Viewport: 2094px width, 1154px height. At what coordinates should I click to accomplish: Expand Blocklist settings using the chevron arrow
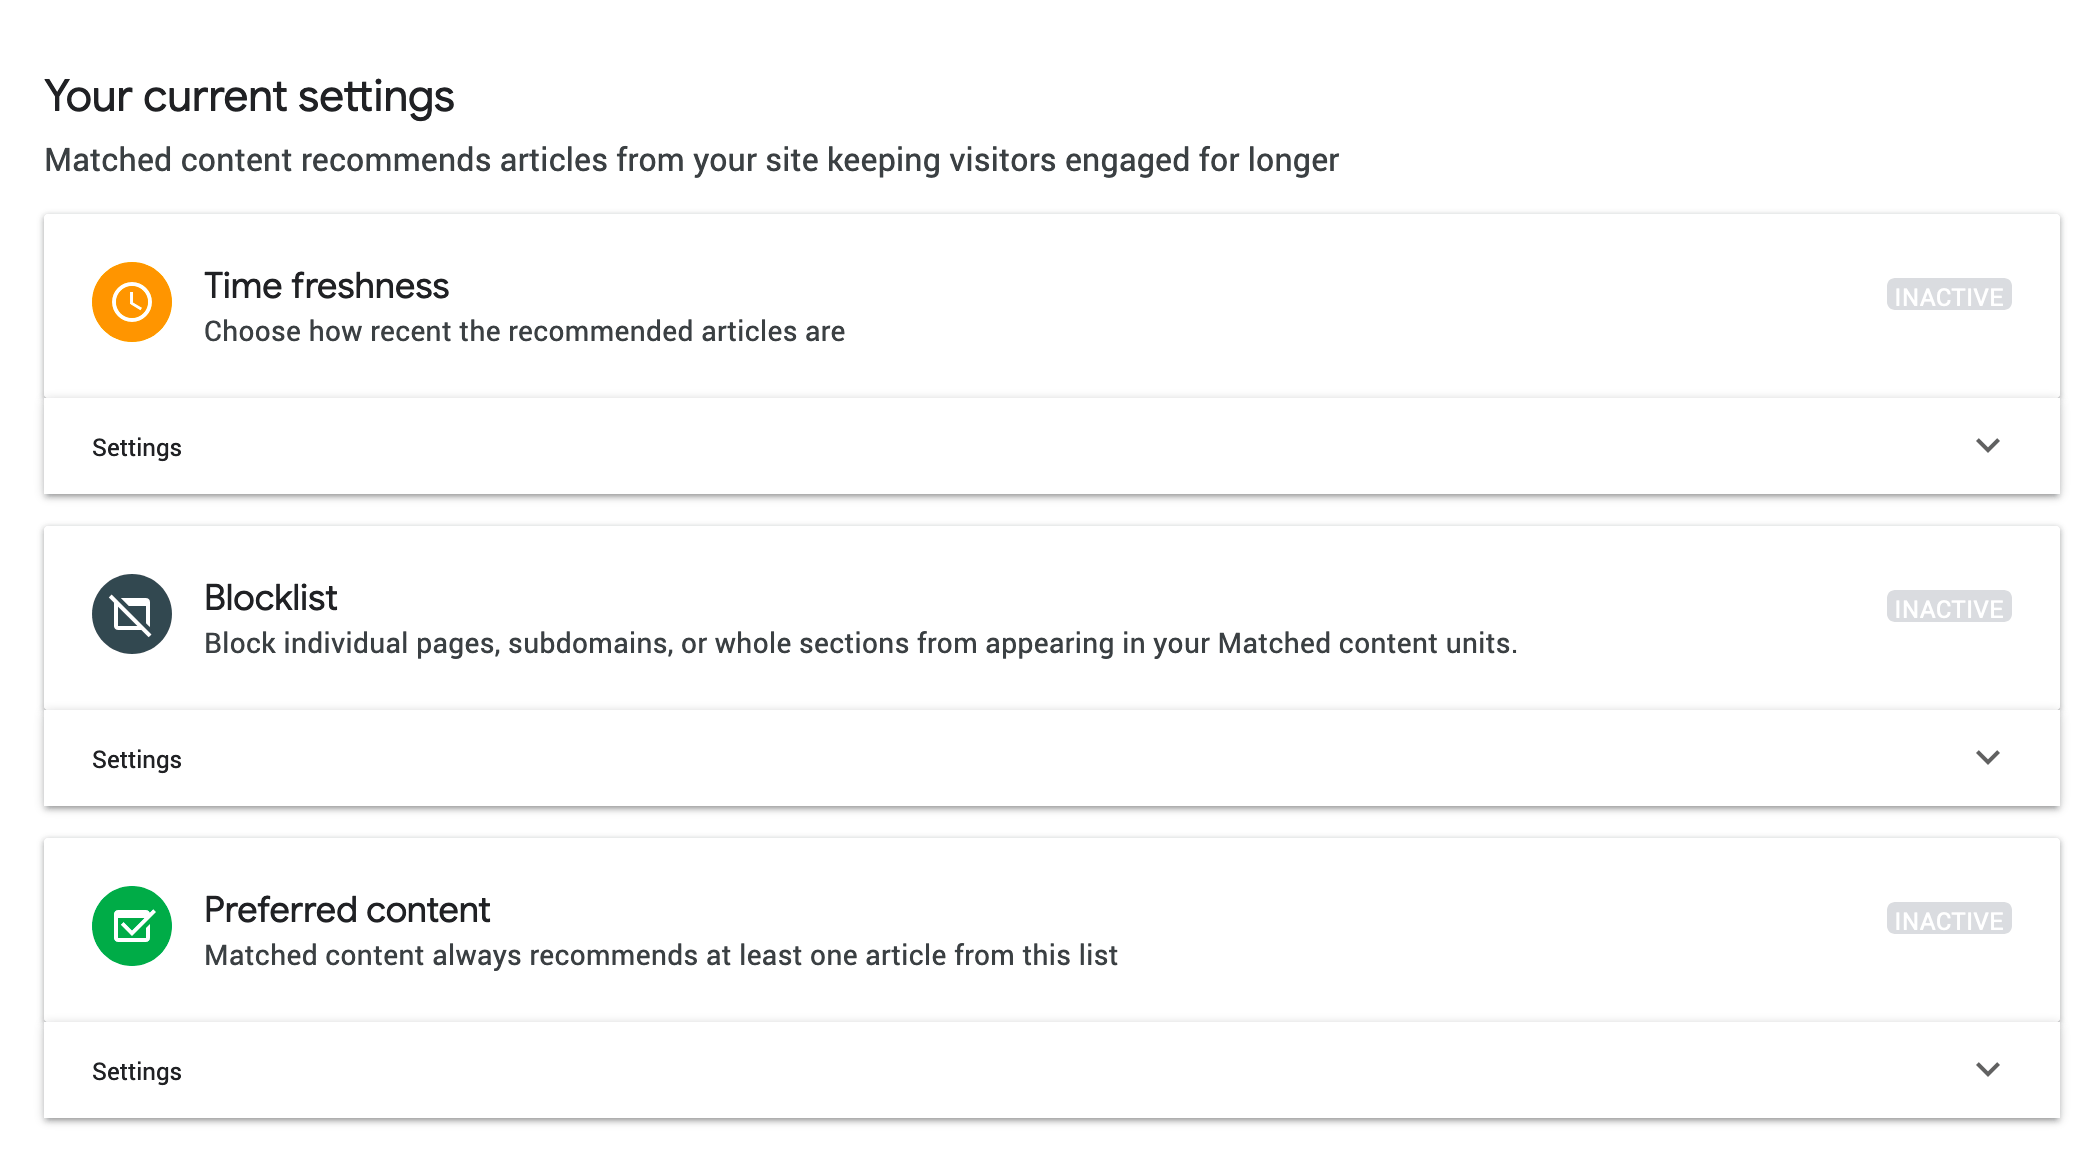click(1987, 758)
